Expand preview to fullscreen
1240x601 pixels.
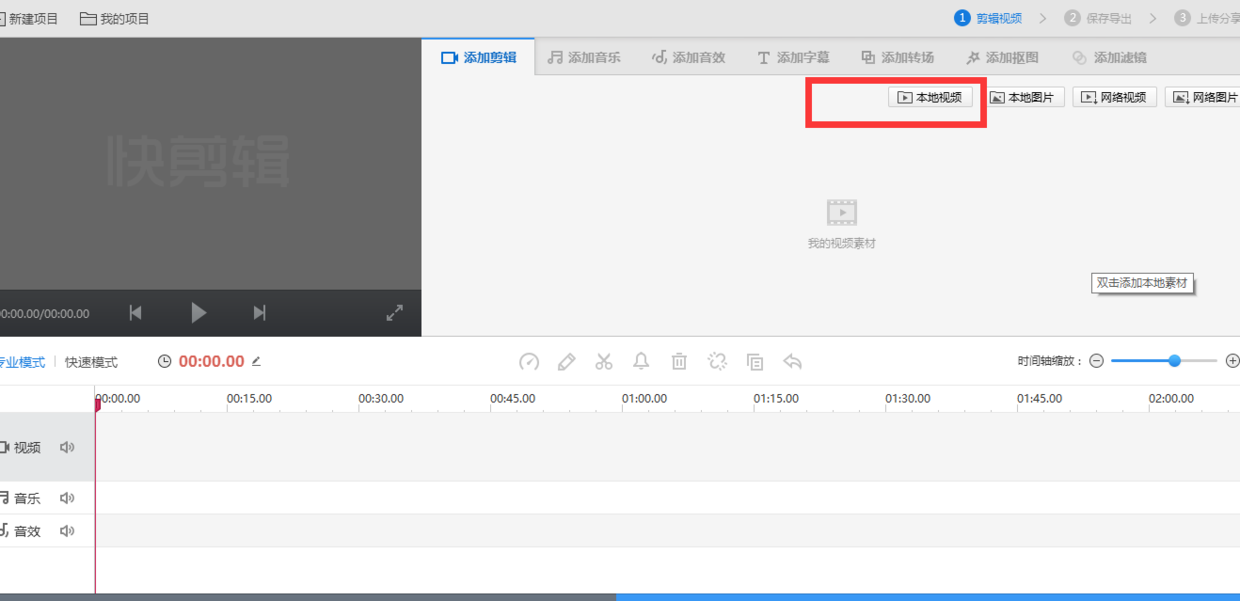tap(395, 313)
